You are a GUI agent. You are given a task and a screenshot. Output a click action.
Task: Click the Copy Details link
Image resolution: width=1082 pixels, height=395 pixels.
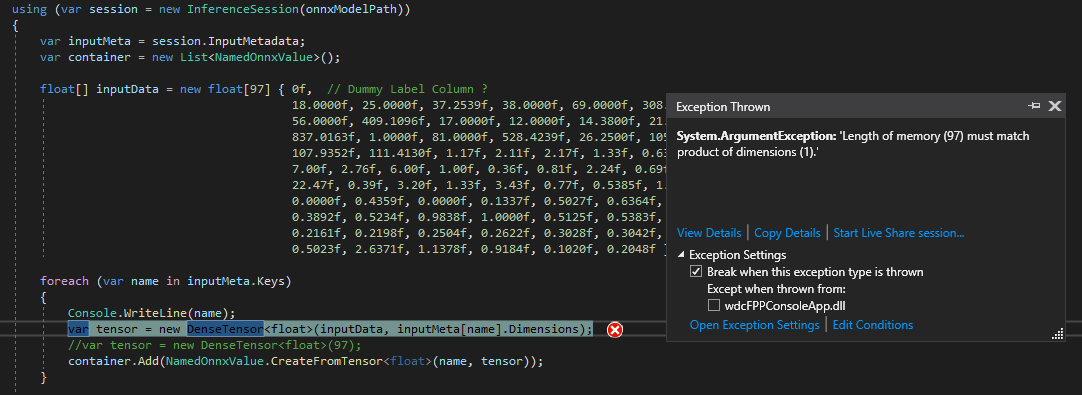click(787, 233)
